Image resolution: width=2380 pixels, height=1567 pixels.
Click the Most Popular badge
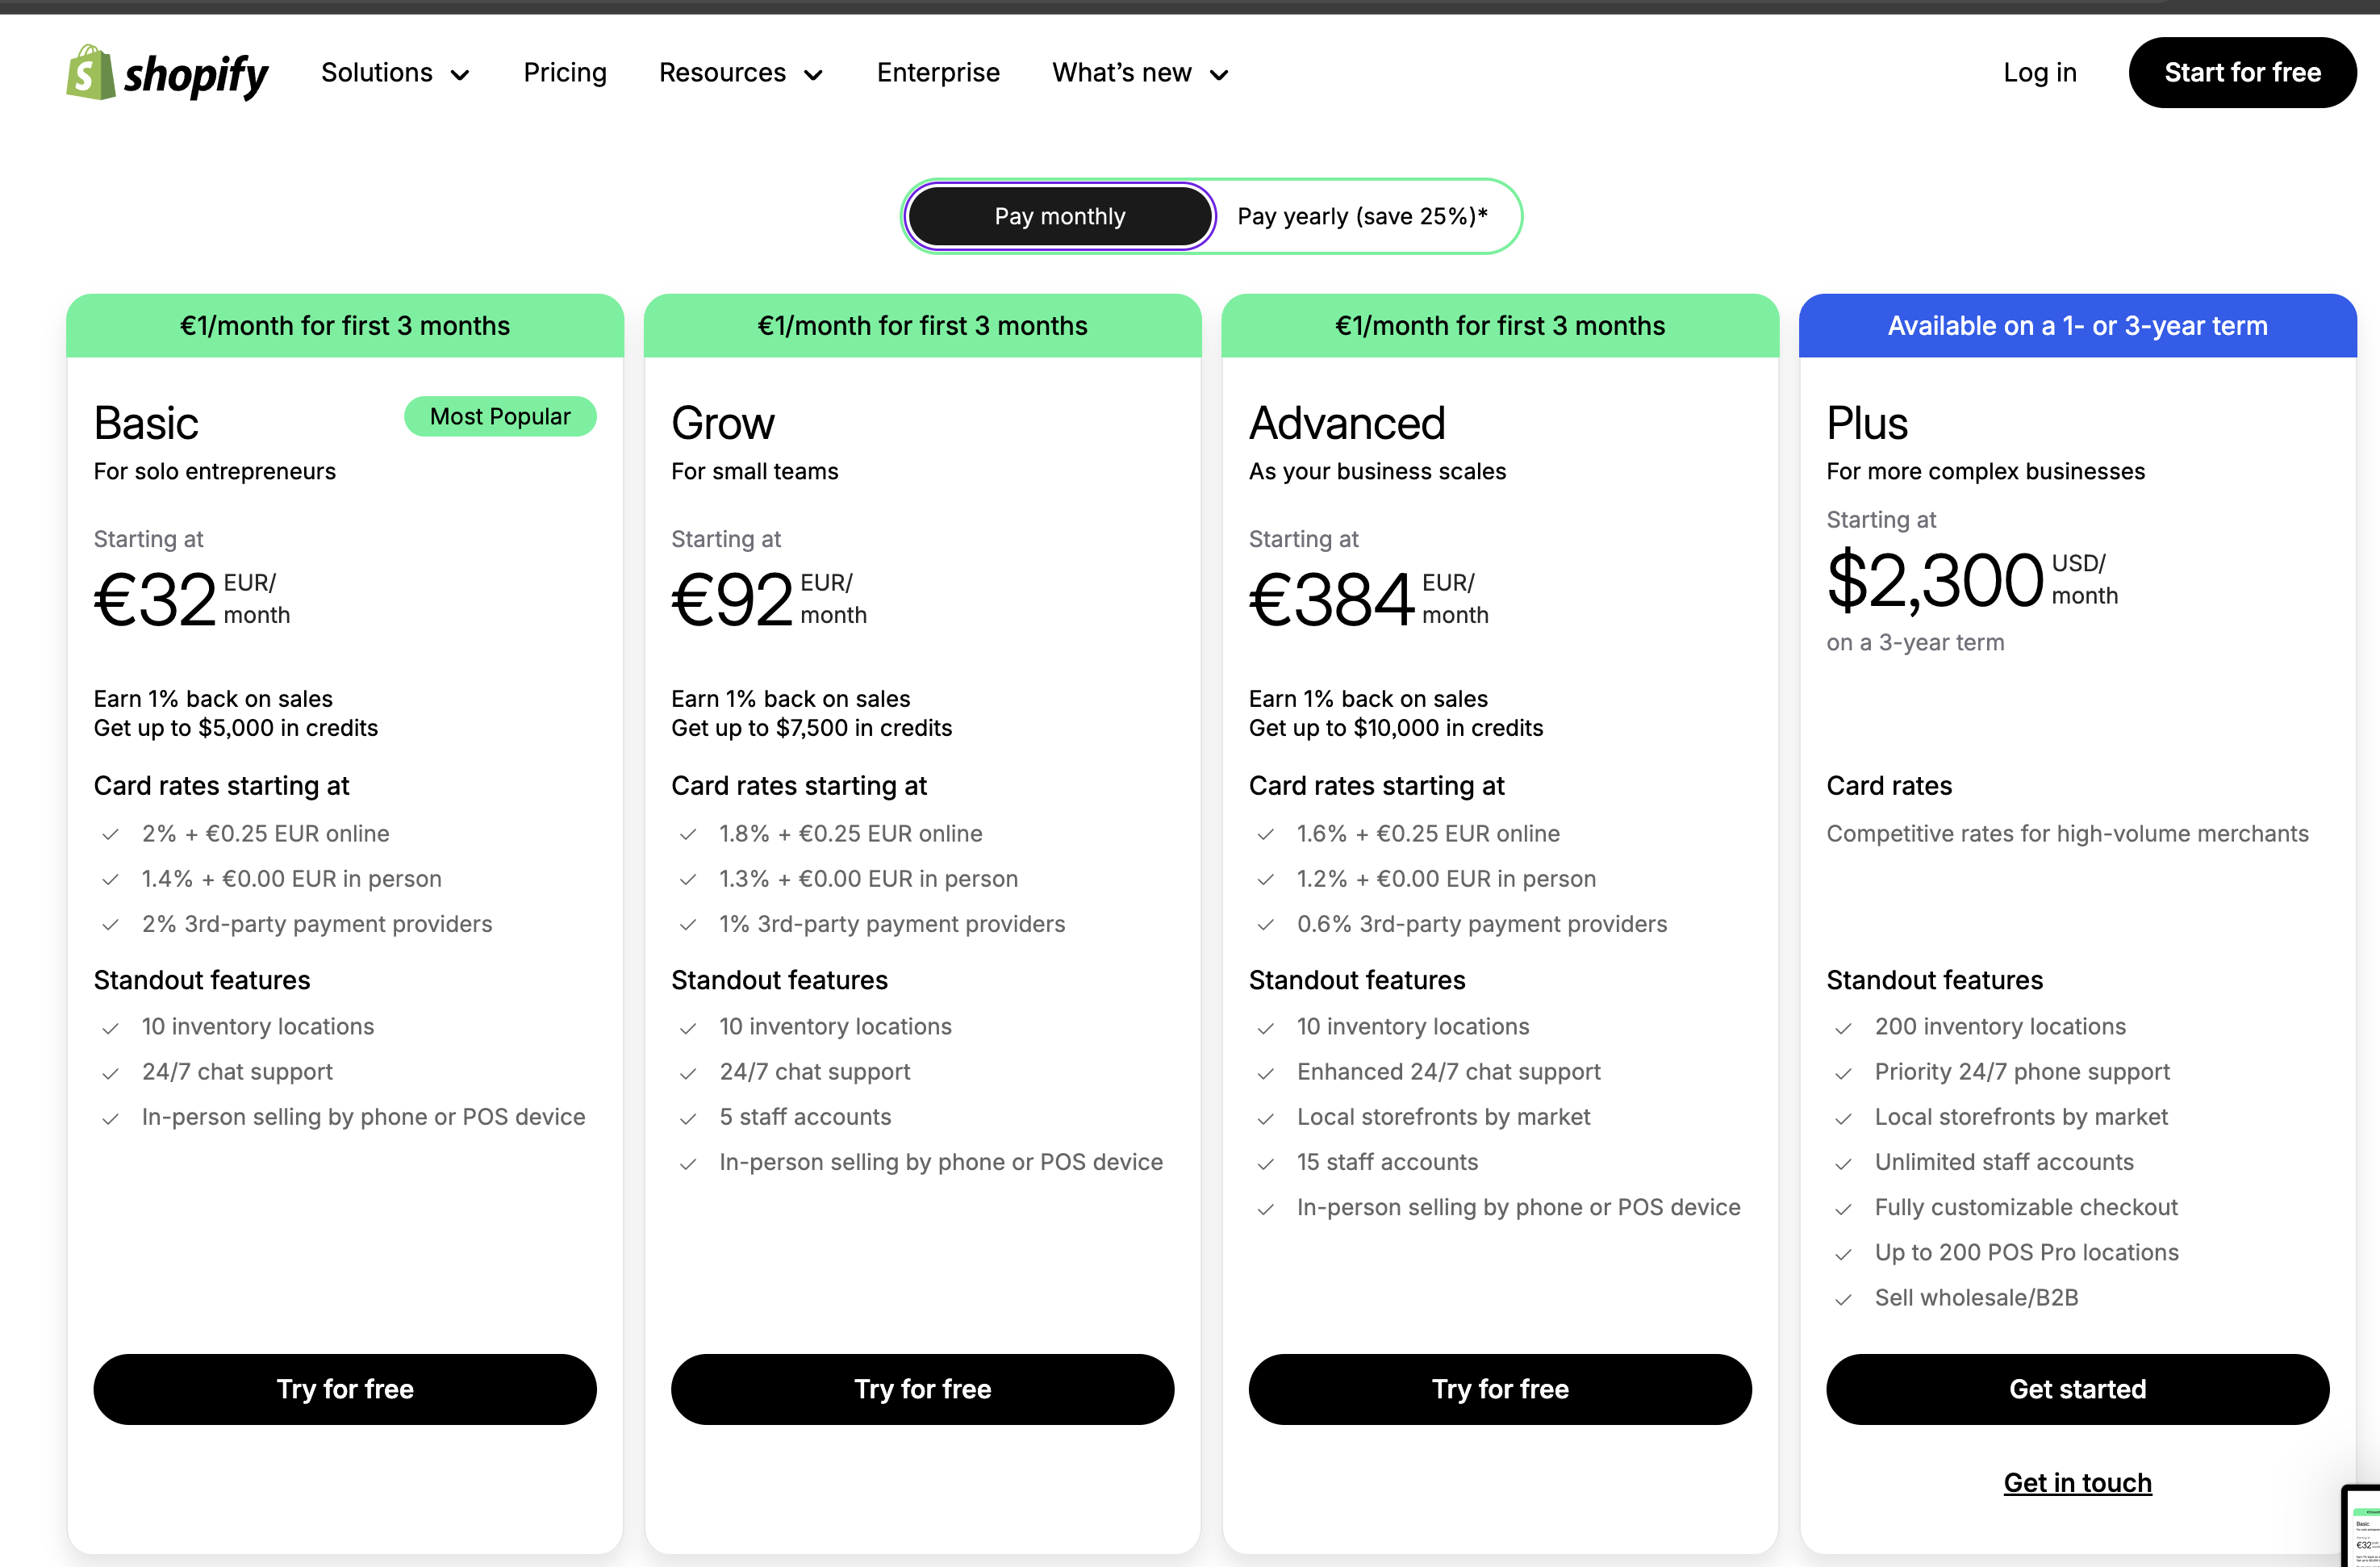pos(500,416)
